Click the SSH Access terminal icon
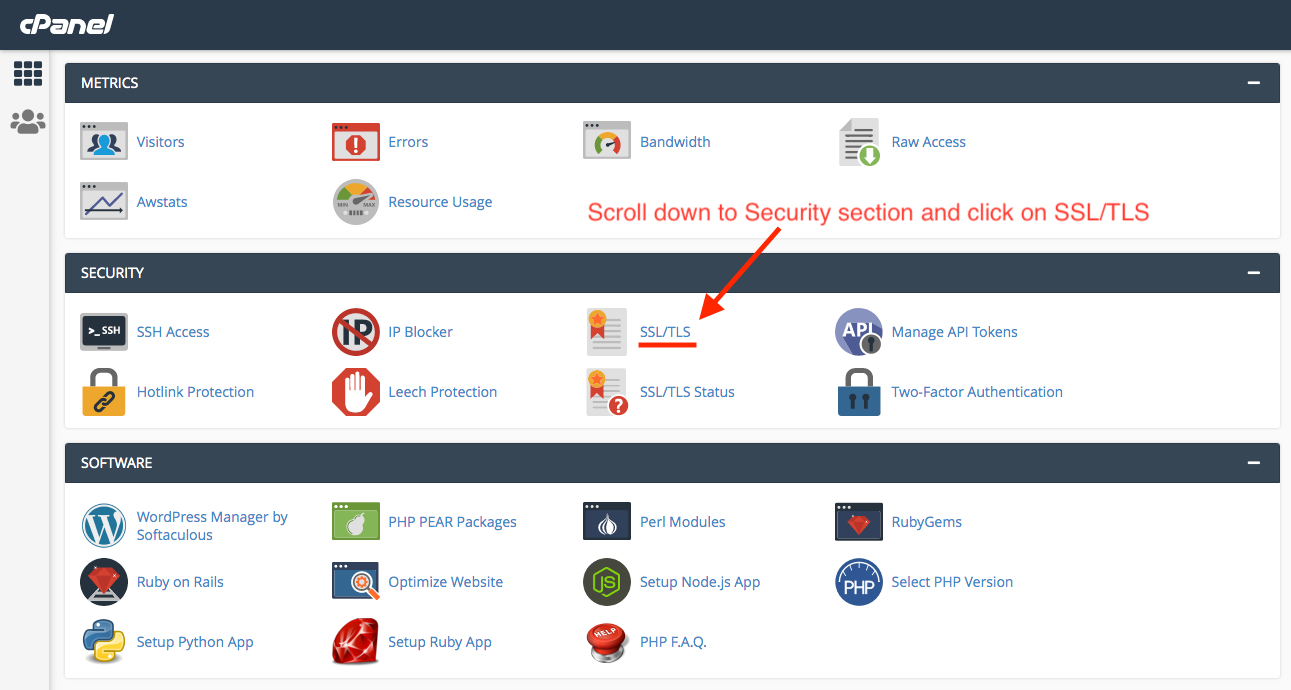This screenshot has height=690, width=1291. tap(103, 332)
